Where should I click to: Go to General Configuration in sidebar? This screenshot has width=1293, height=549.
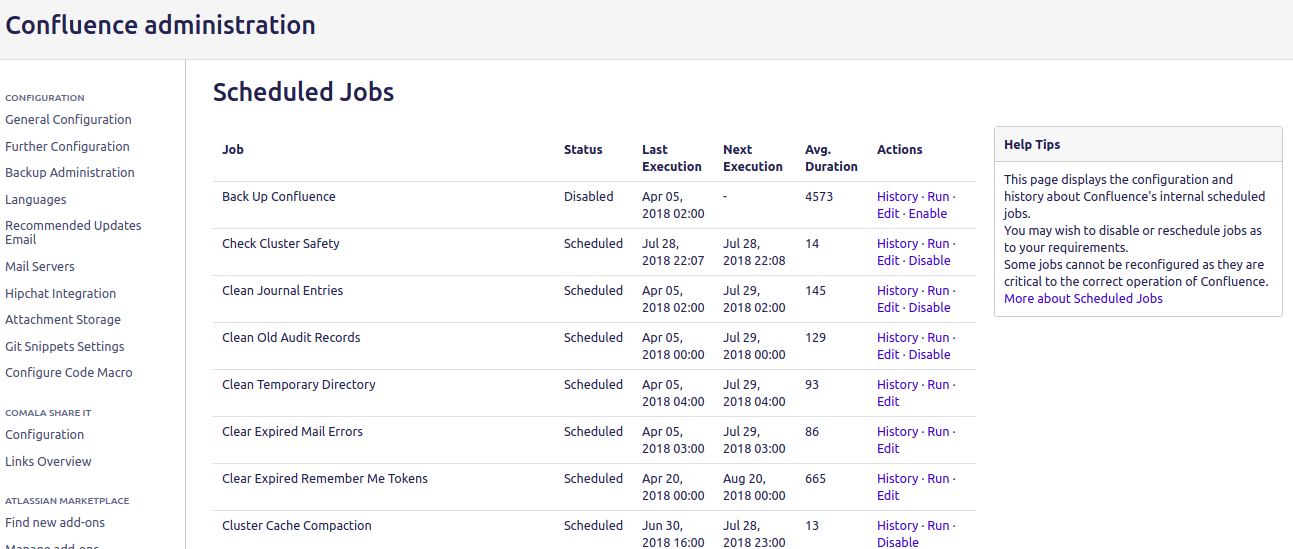(68, 120)
